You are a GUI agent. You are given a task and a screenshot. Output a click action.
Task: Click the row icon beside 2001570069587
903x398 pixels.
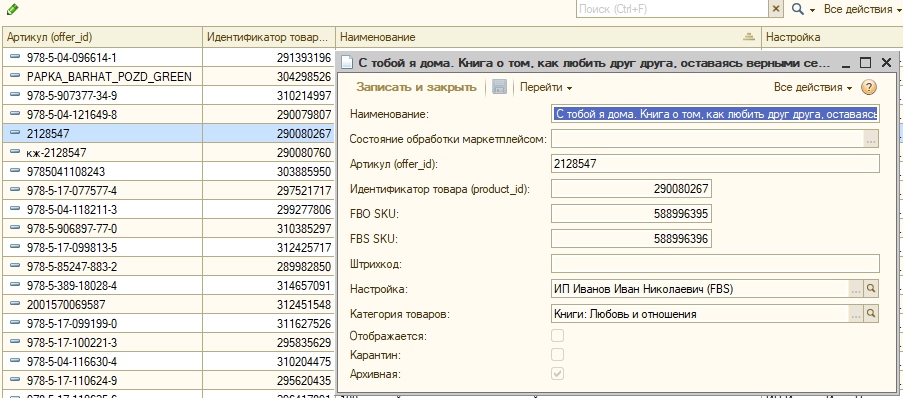coord(16,304)
